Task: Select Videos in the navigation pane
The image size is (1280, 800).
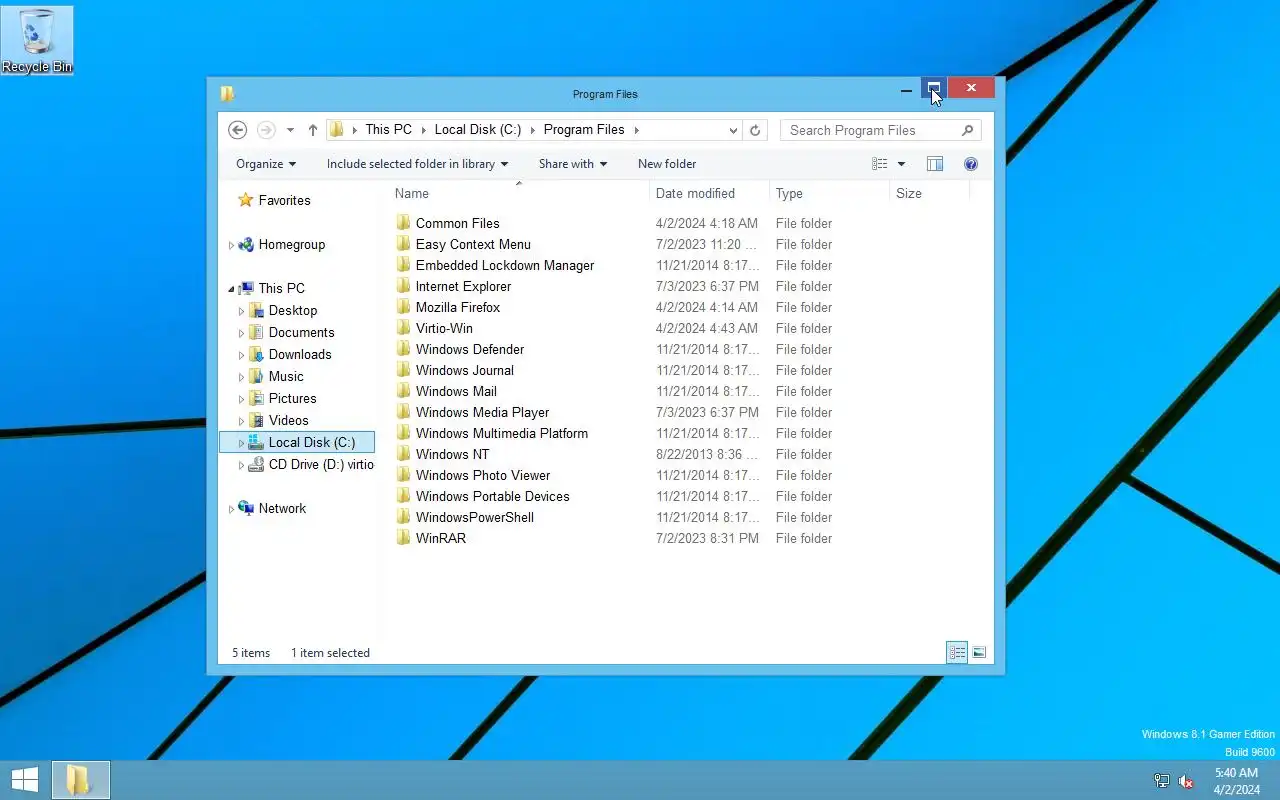Action: [288, 420]
